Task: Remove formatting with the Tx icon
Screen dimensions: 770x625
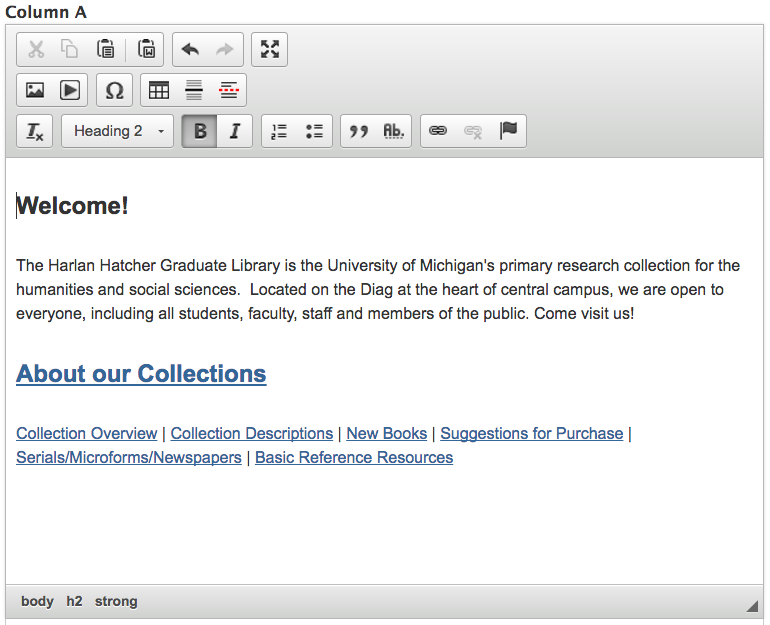Action: (35, 131)
